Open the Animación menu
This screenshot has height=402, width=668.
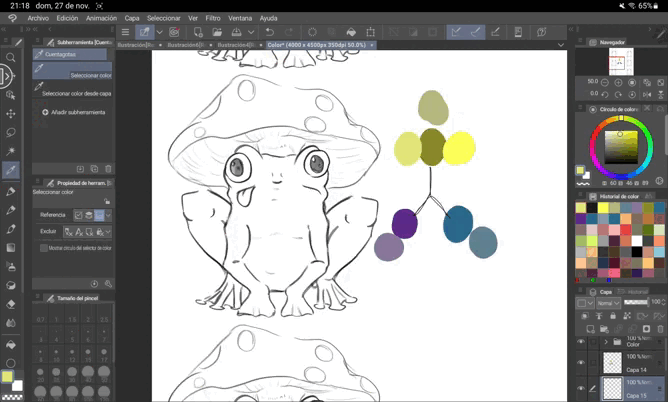pyautogui.click(x=101, y=18)
